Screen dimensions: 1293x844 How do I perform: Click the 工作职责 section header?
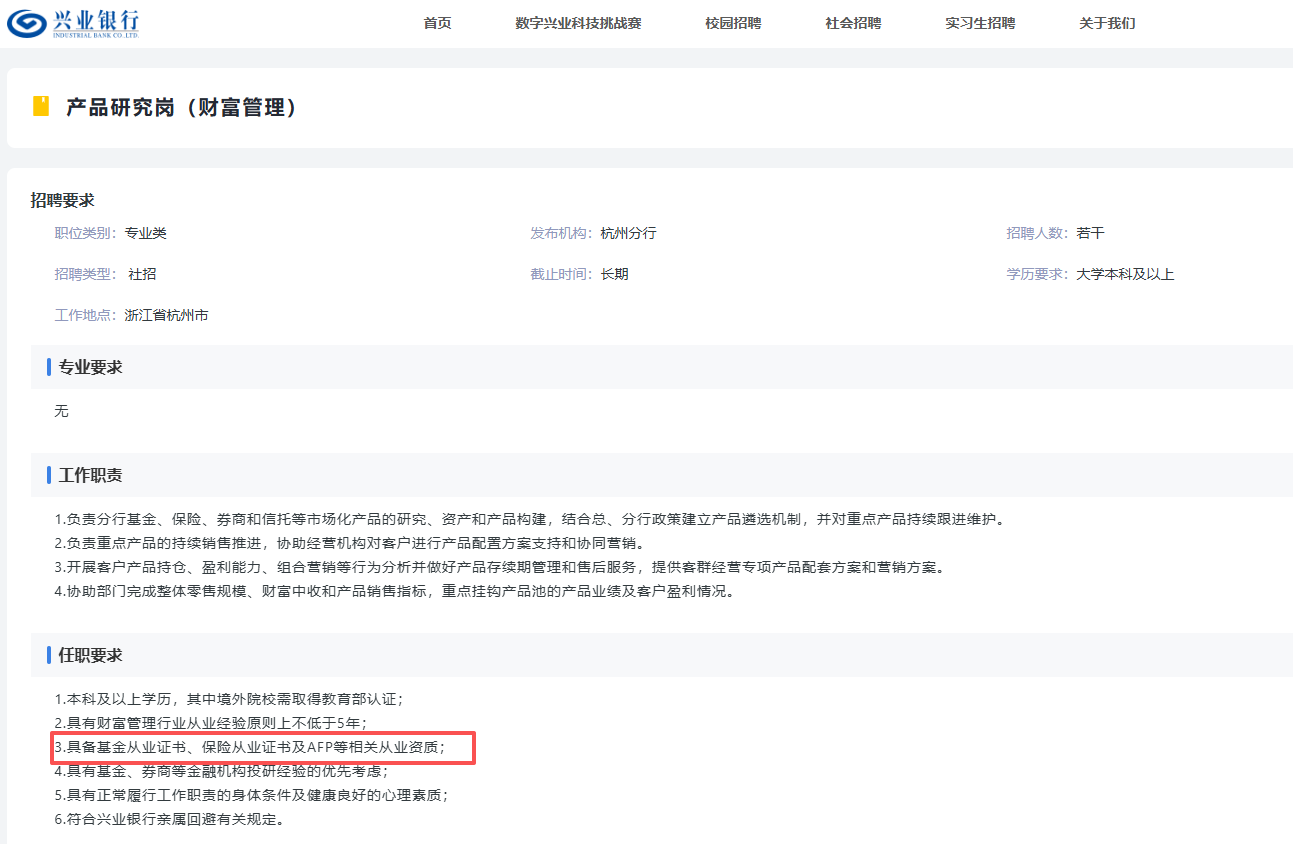pyautogui.click(x=90, y=475)
